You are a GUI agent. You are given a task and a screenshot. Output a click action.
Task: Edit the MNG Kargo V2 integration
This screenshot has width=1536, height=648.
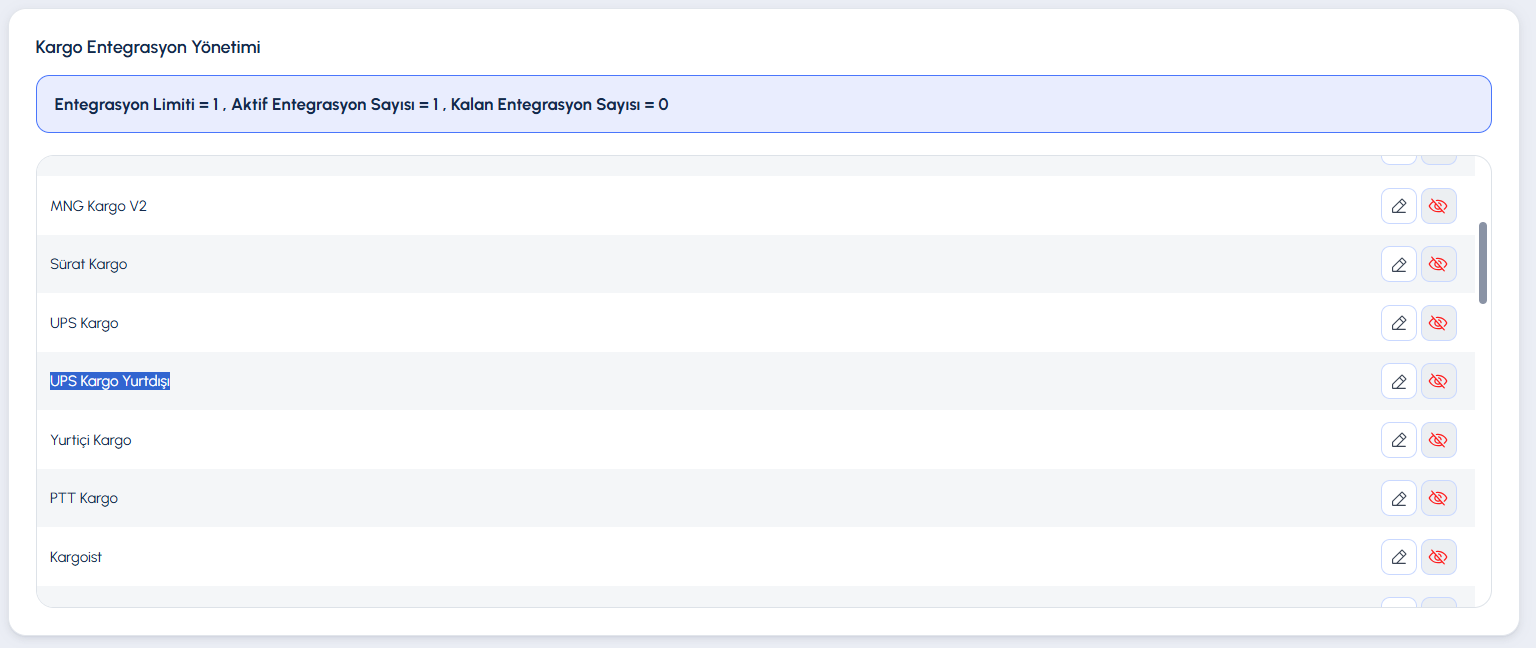1399,206
